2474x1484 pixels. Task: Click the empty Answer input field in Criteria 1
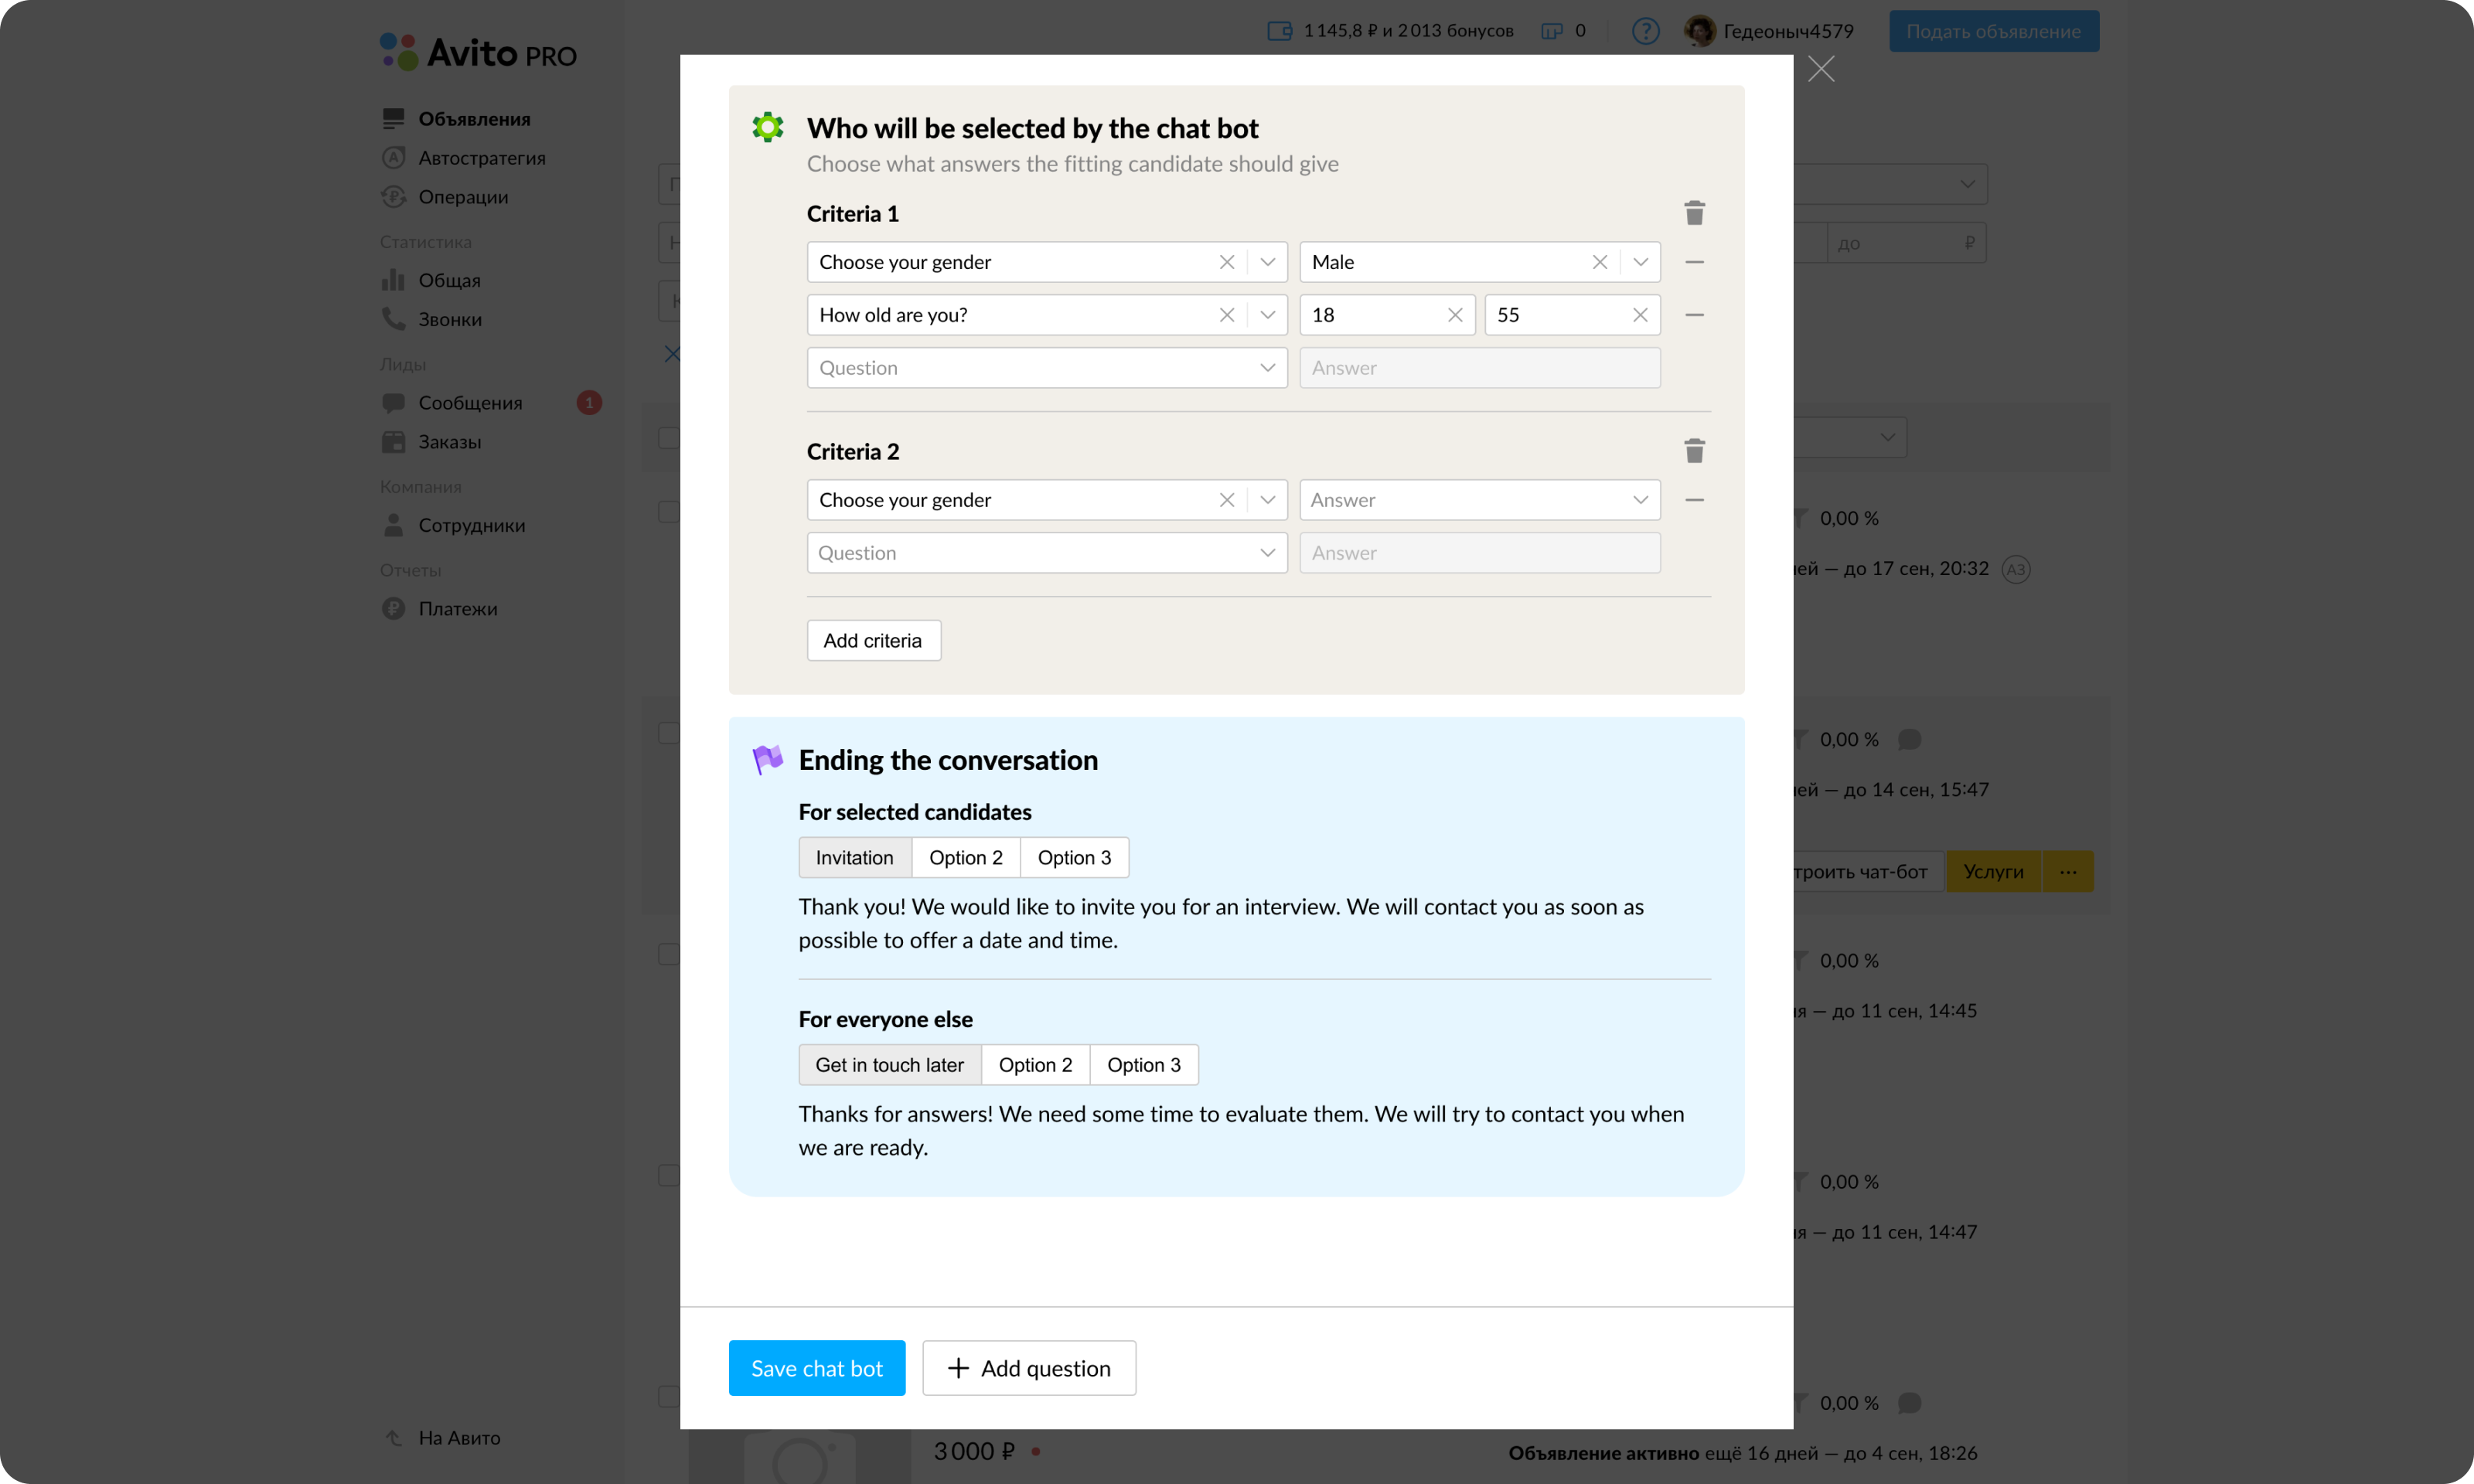[x=1479, y=367]
